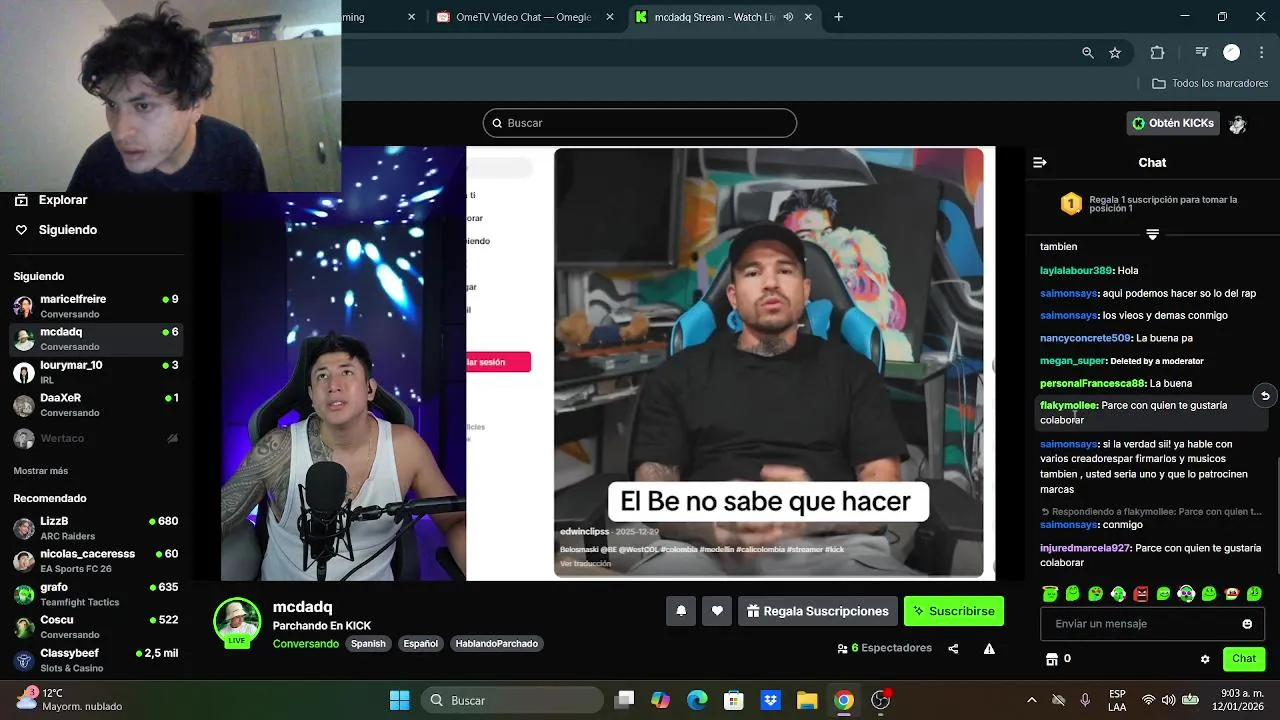Image resolution: width=1280 pixels, height=720 pixels.
Task: Open Microsoft Store from taskbar
Action: [x=734, y=700]
